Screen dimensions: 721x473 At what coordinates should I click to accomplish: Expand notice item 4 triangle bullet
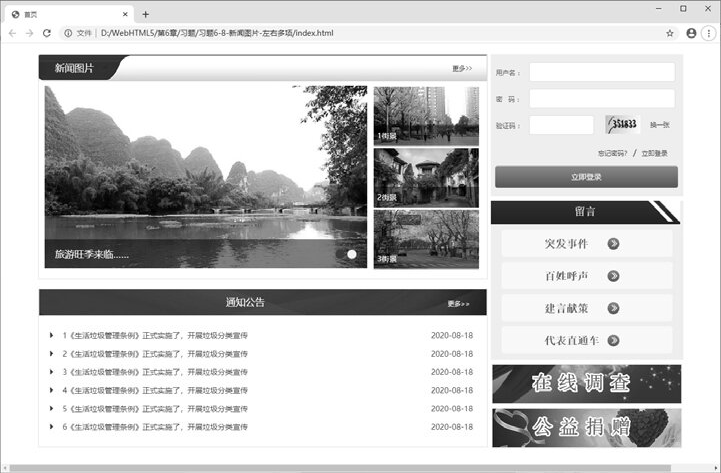(52, 390)
